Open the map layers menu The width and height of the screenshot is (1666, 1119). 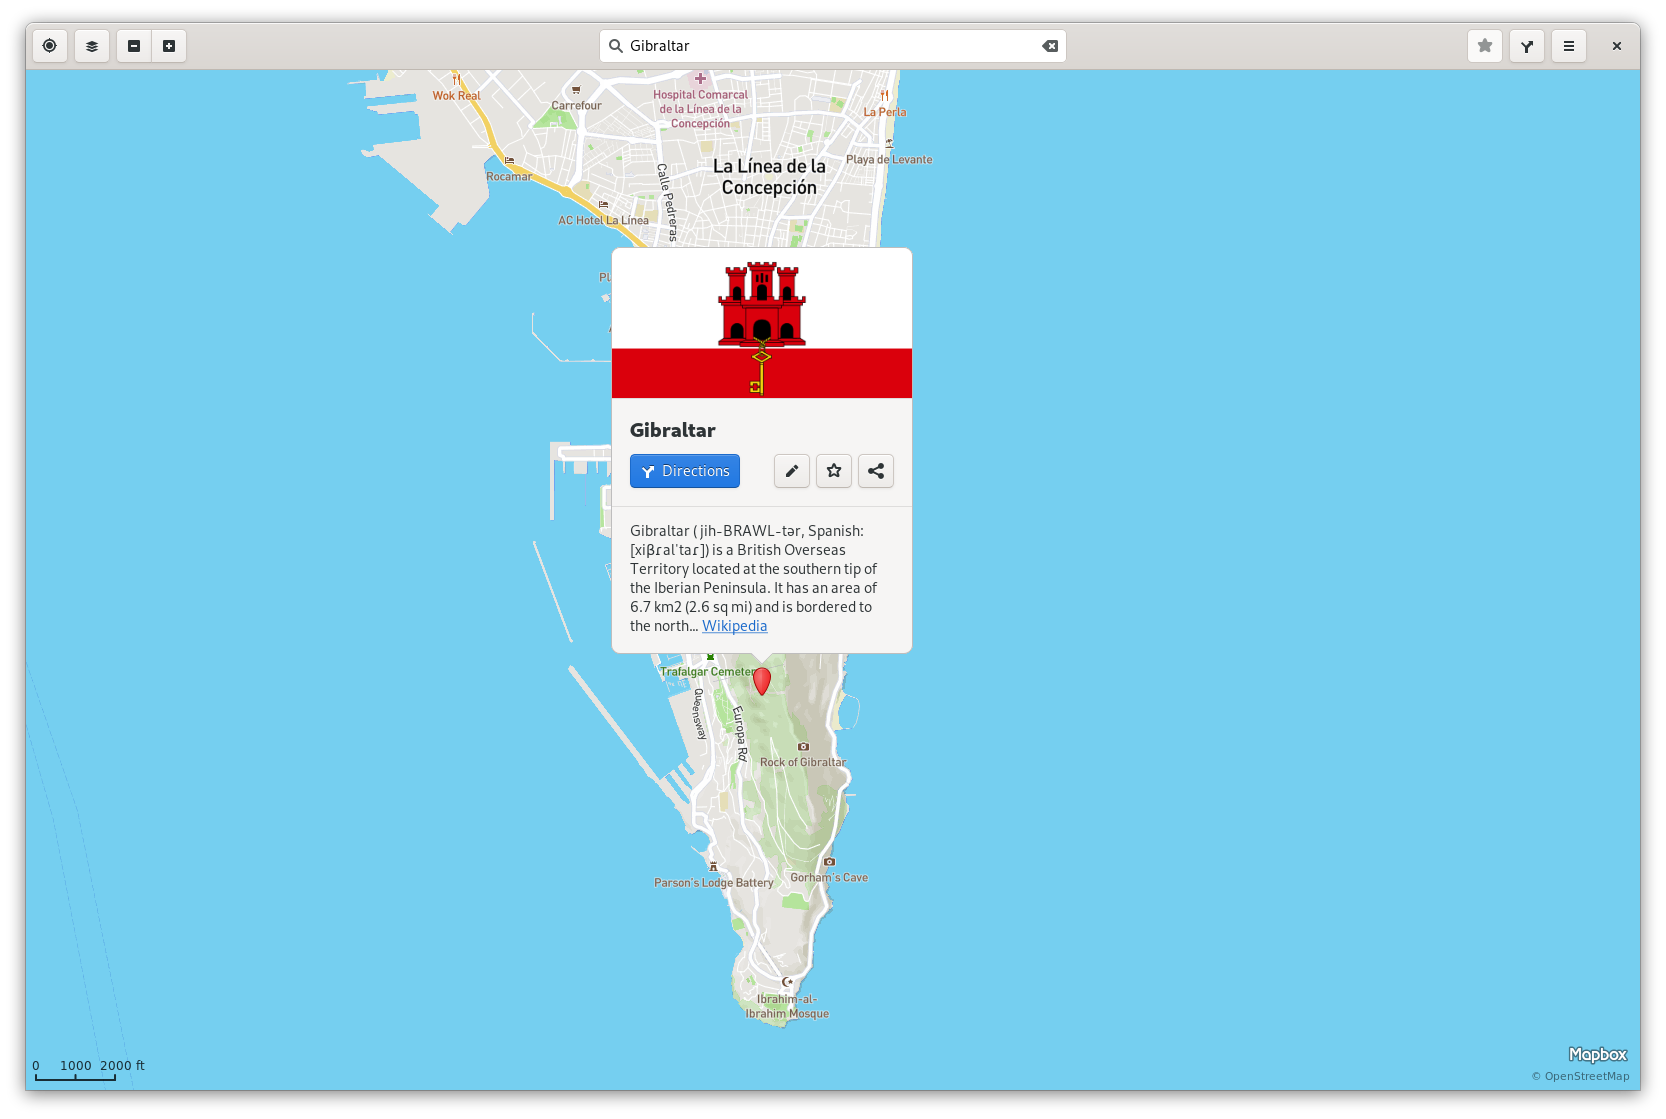point(92,46)
